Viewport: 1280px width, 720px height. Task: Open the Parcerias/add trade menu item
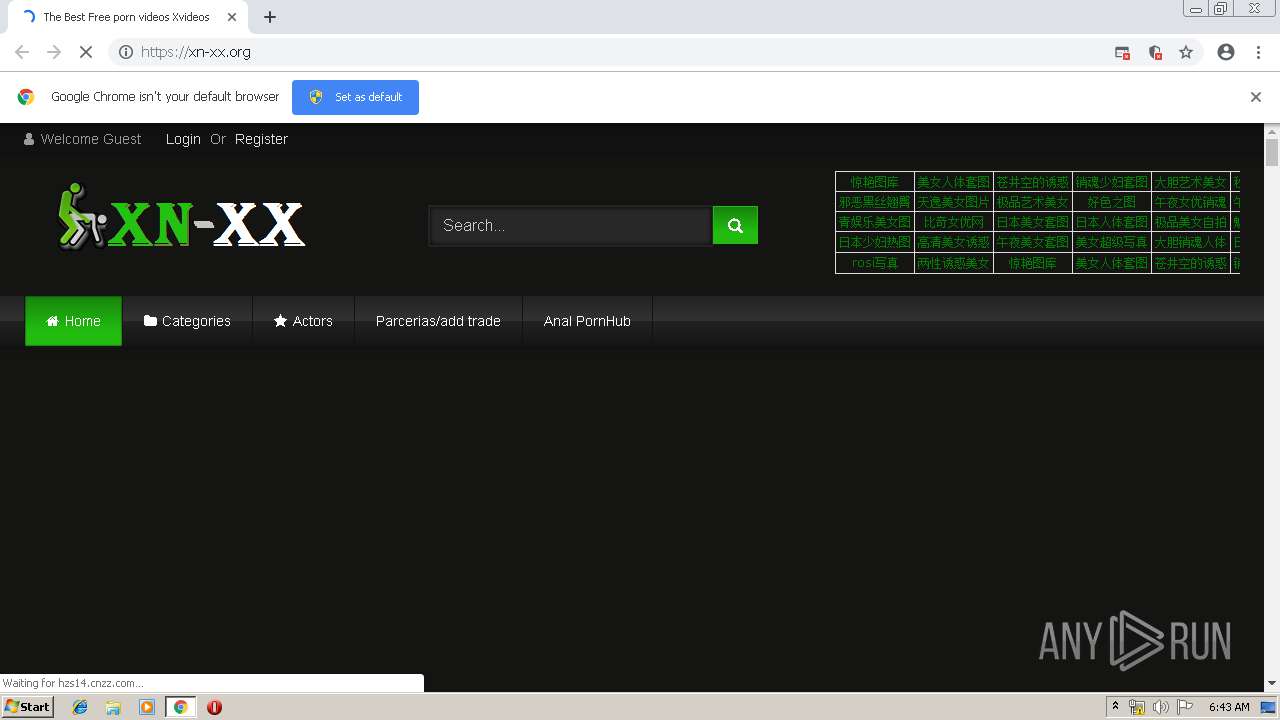(438, 321)
